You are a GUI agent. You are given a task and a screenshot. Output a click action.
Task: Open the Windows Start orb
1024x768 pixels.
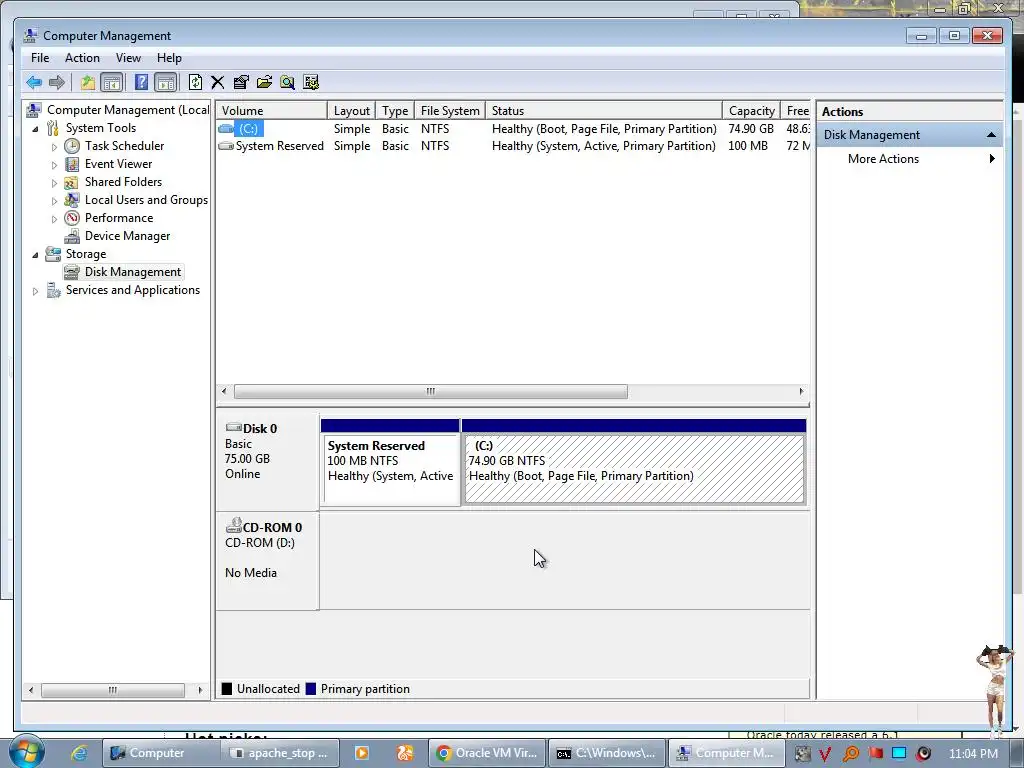point(26,752)
